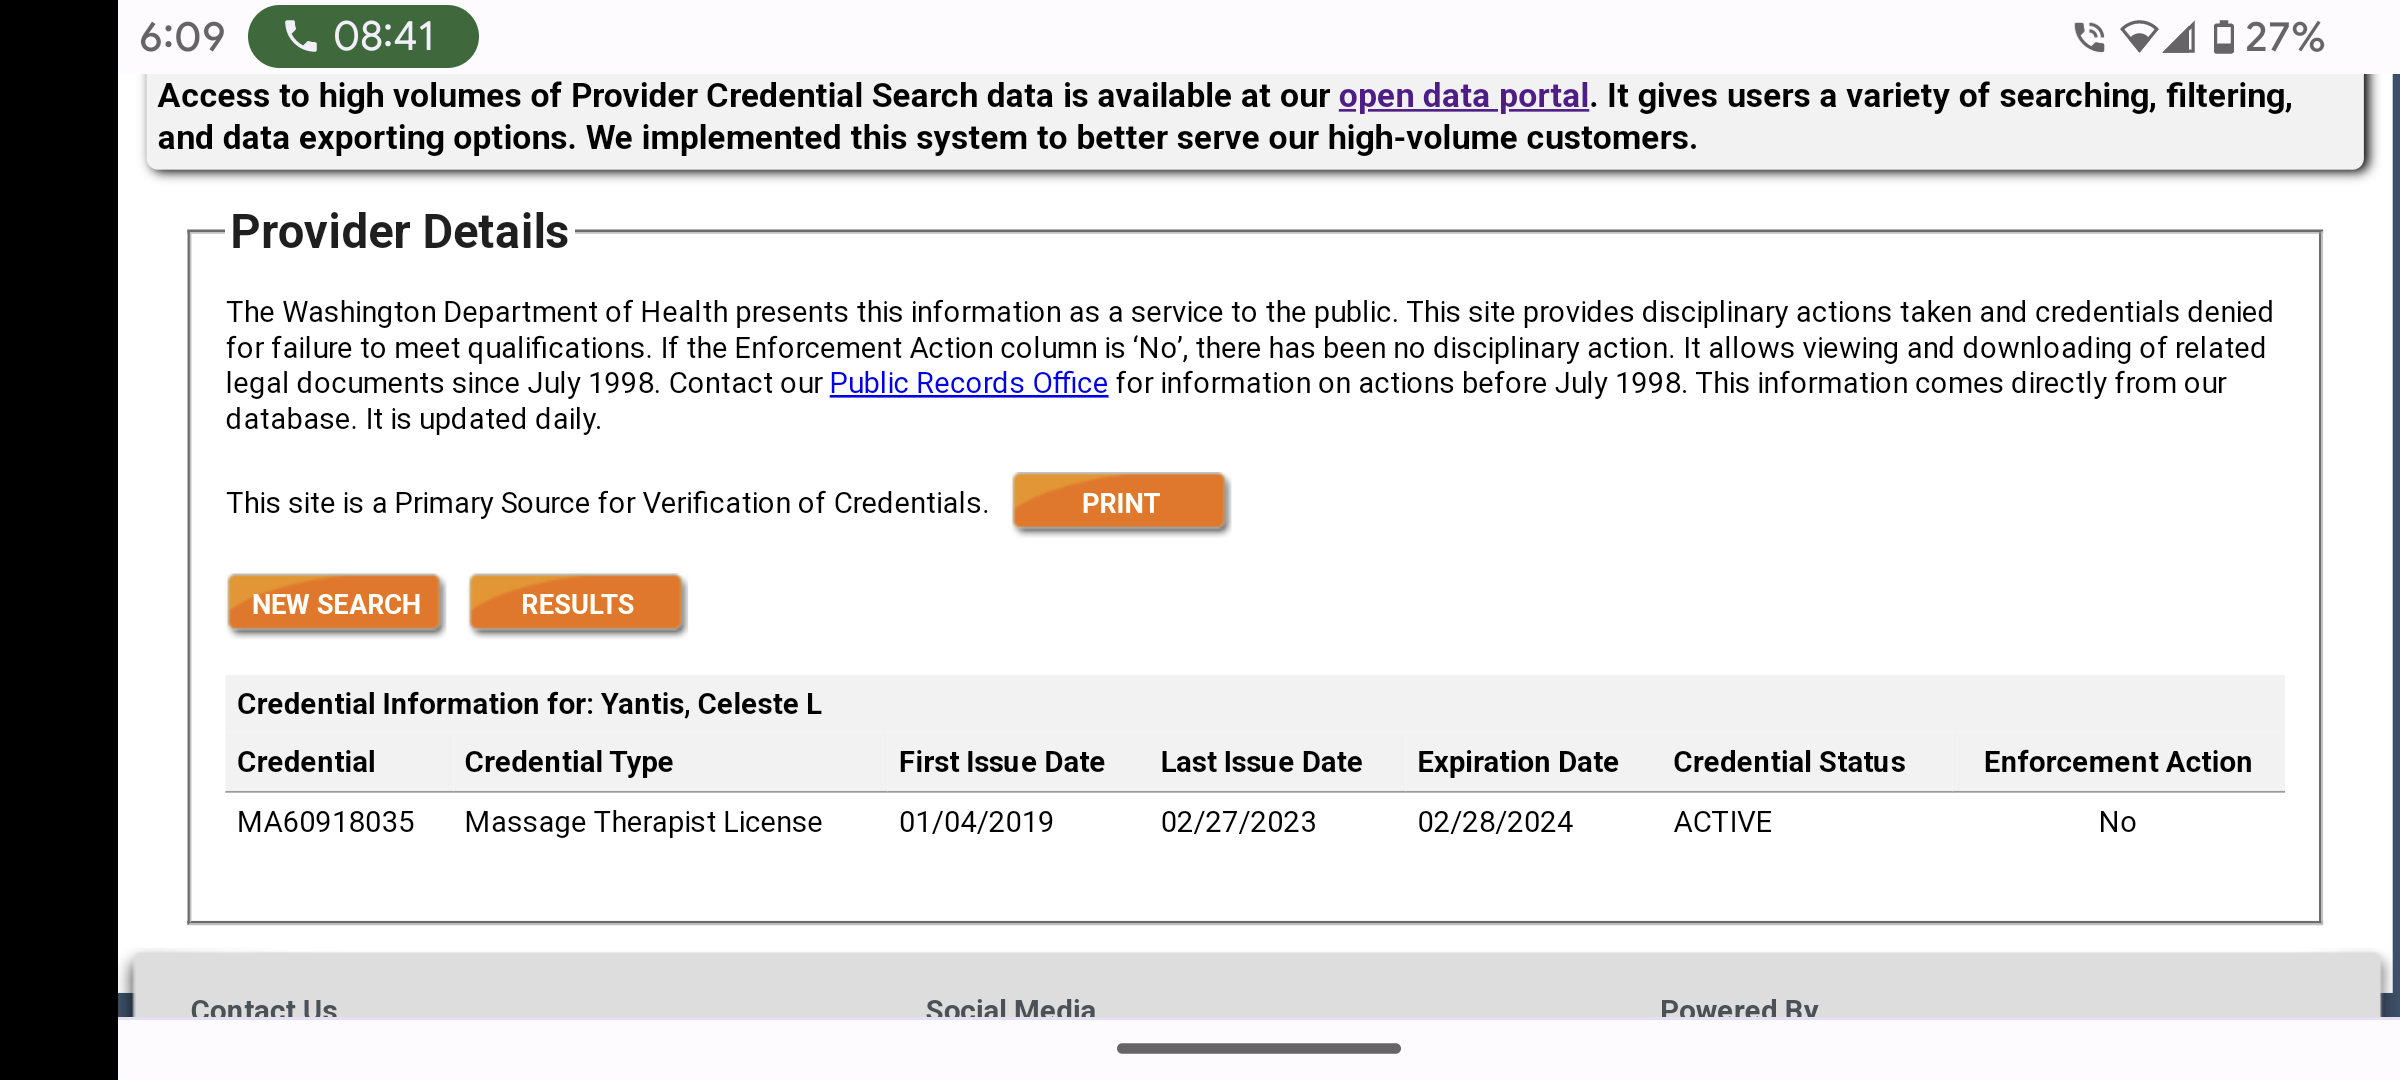
Task: Tap the 6:09 clock in status bar
Action: pos(182,37)
